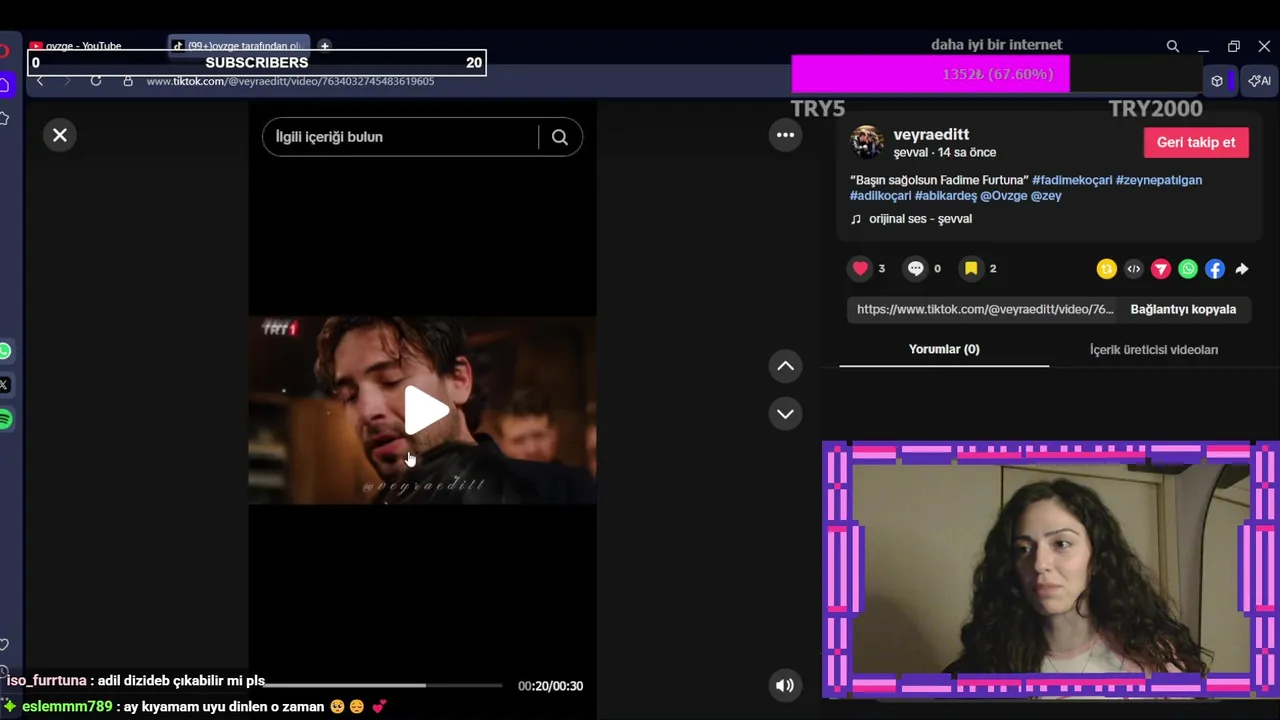Repost using the yellow repost icon
1280x720 pixels.
tap(1106, 268)
